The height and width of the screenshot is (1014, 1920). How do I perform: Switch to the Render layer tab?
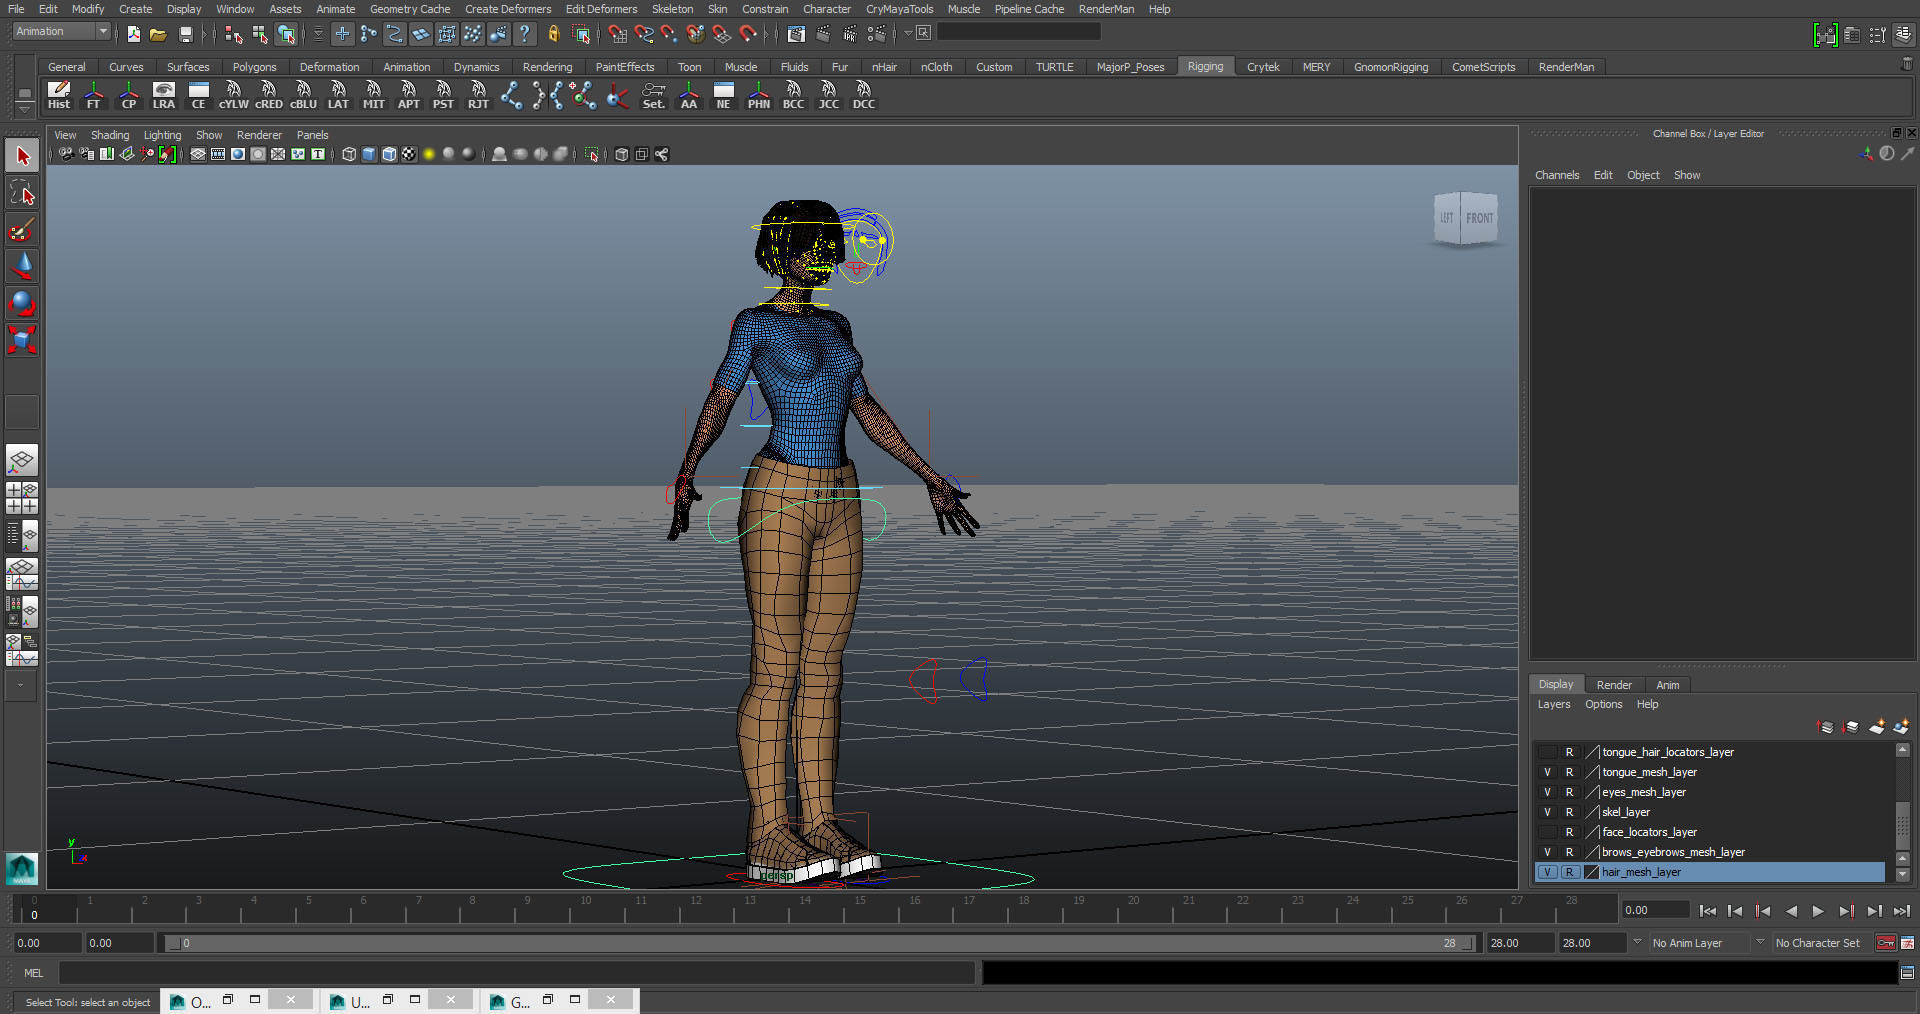(x=1613, y=685)
